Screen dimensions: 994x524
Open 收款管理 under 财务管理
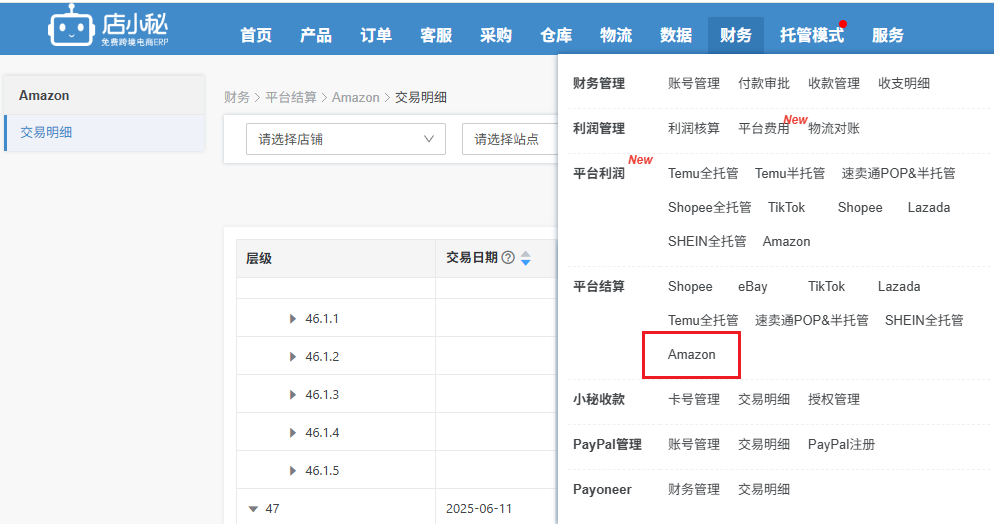pos(834,84)
